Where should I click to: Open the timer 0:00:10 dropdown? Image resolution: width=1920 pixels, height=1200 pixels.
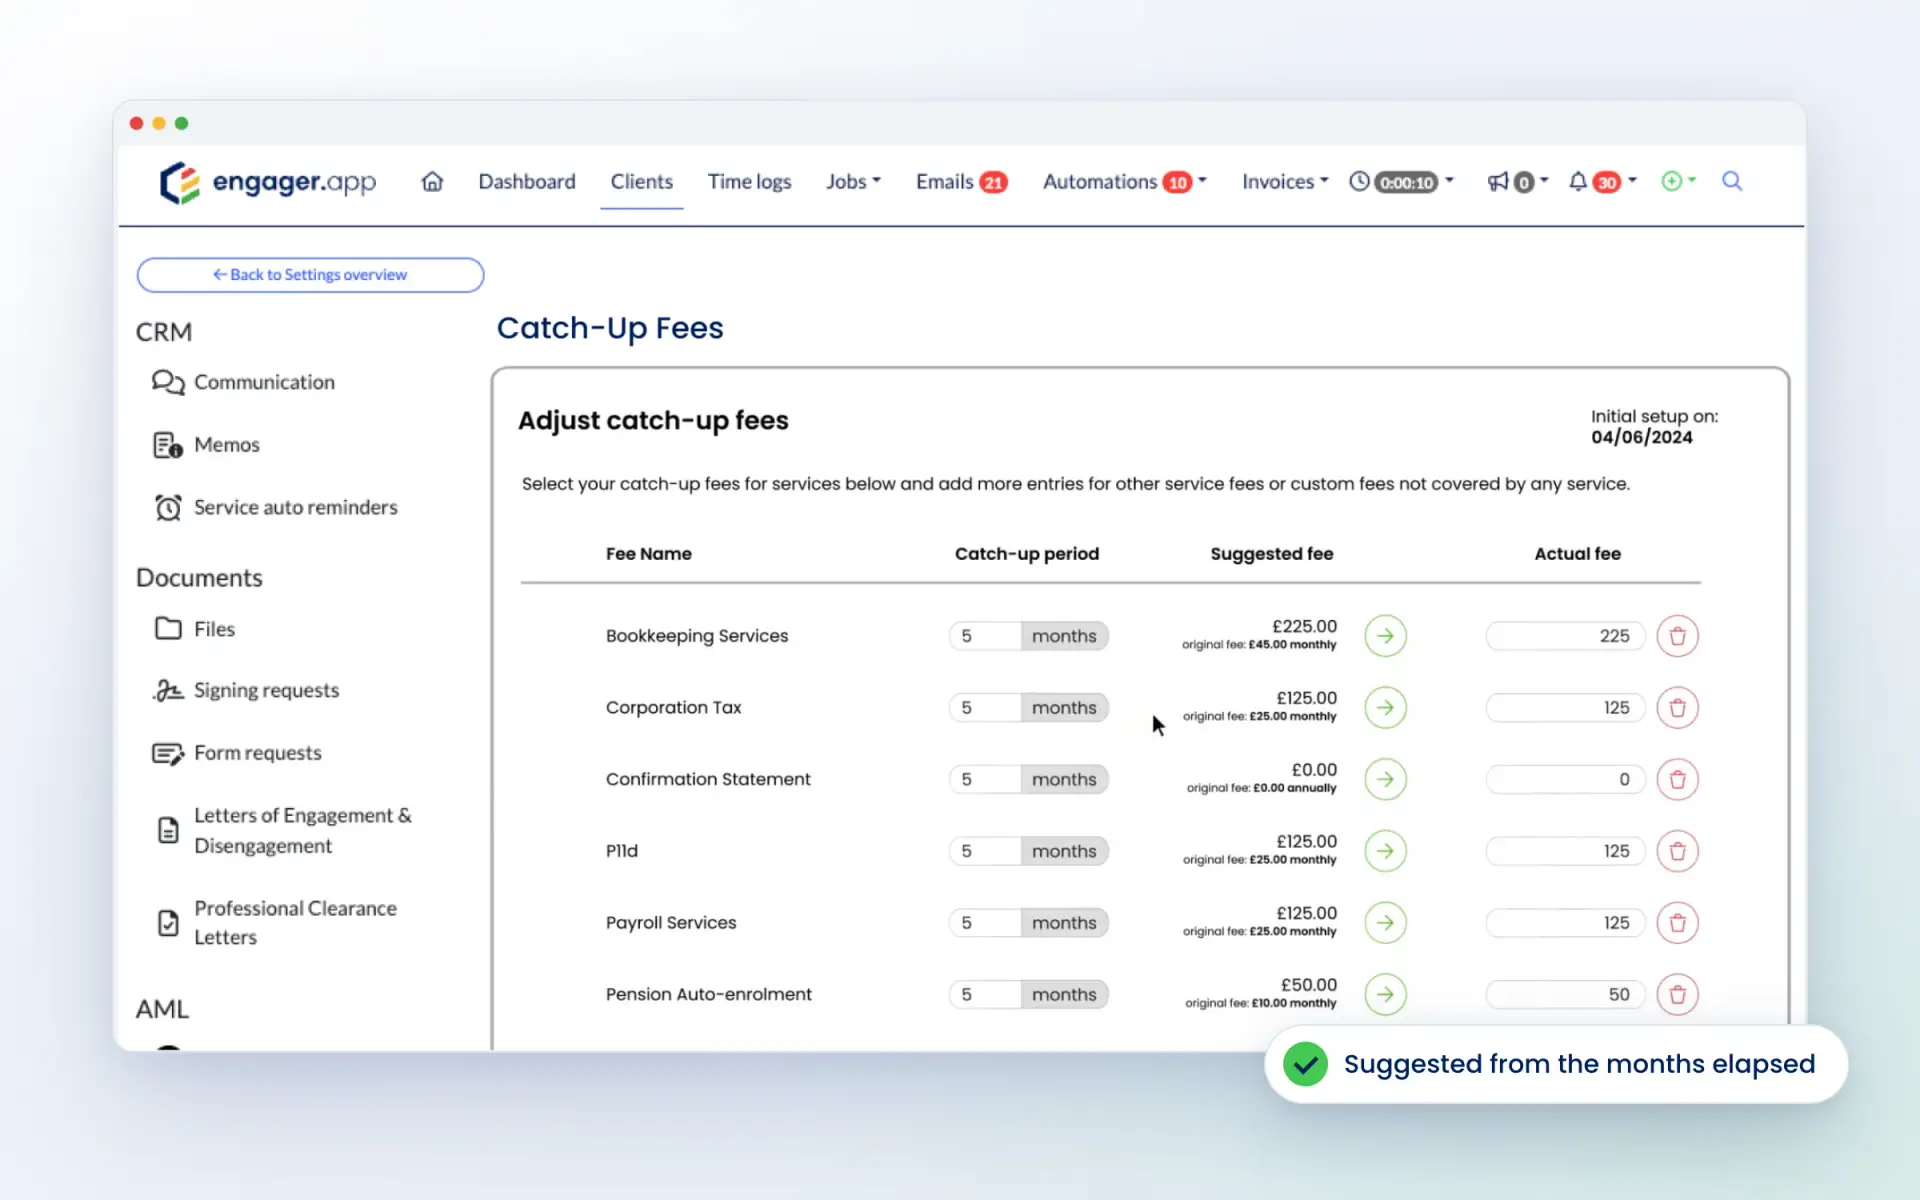pos(1402,181)
